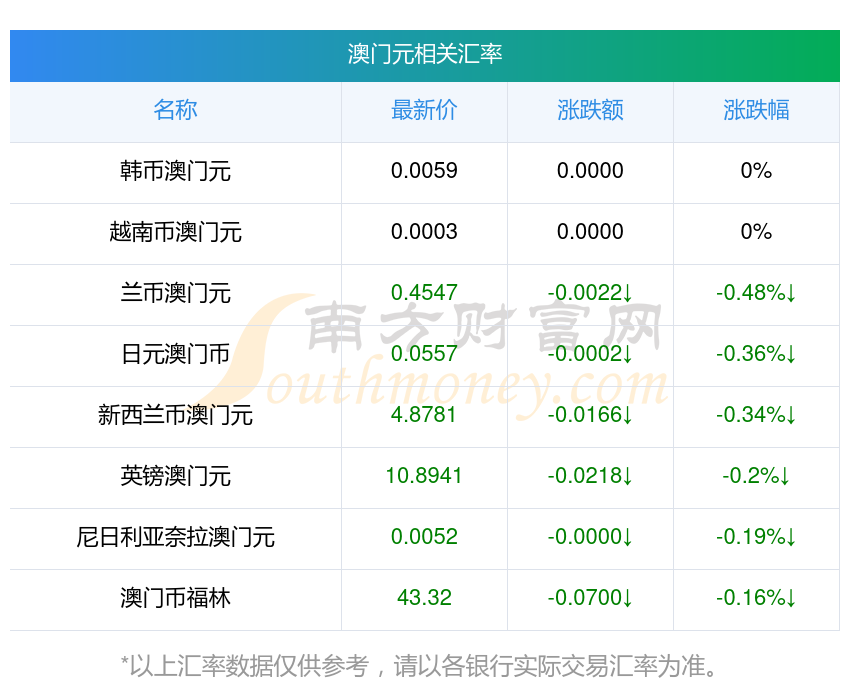Select the 涨跌幅 column header

click(x=756, y=111)
